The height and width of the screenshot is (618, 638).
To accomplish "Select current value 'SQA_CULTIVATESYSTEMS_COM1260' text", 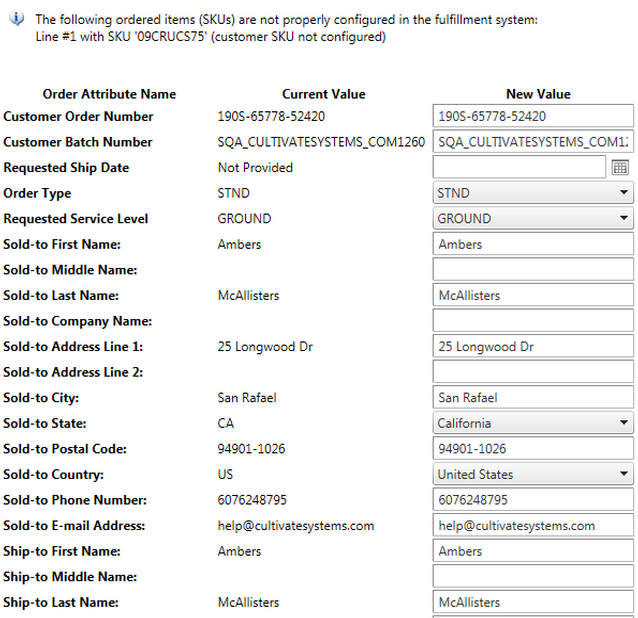I will pos(321,142).
